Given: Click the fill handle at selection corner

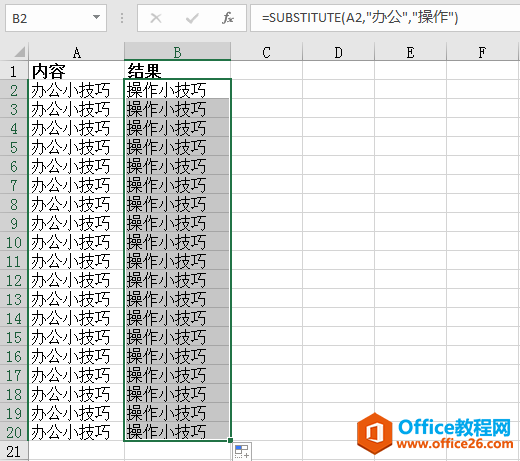Looking at the screenshot, I should (x=230, y=441).
